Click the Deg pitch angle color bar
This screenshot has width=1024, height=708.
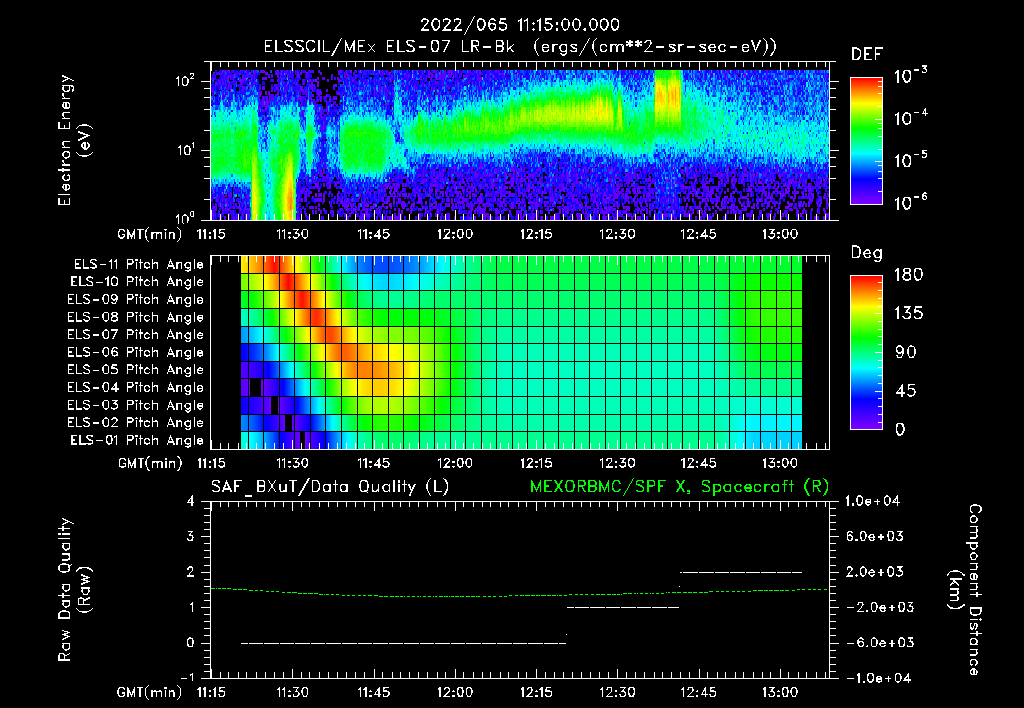click(866, 352)
